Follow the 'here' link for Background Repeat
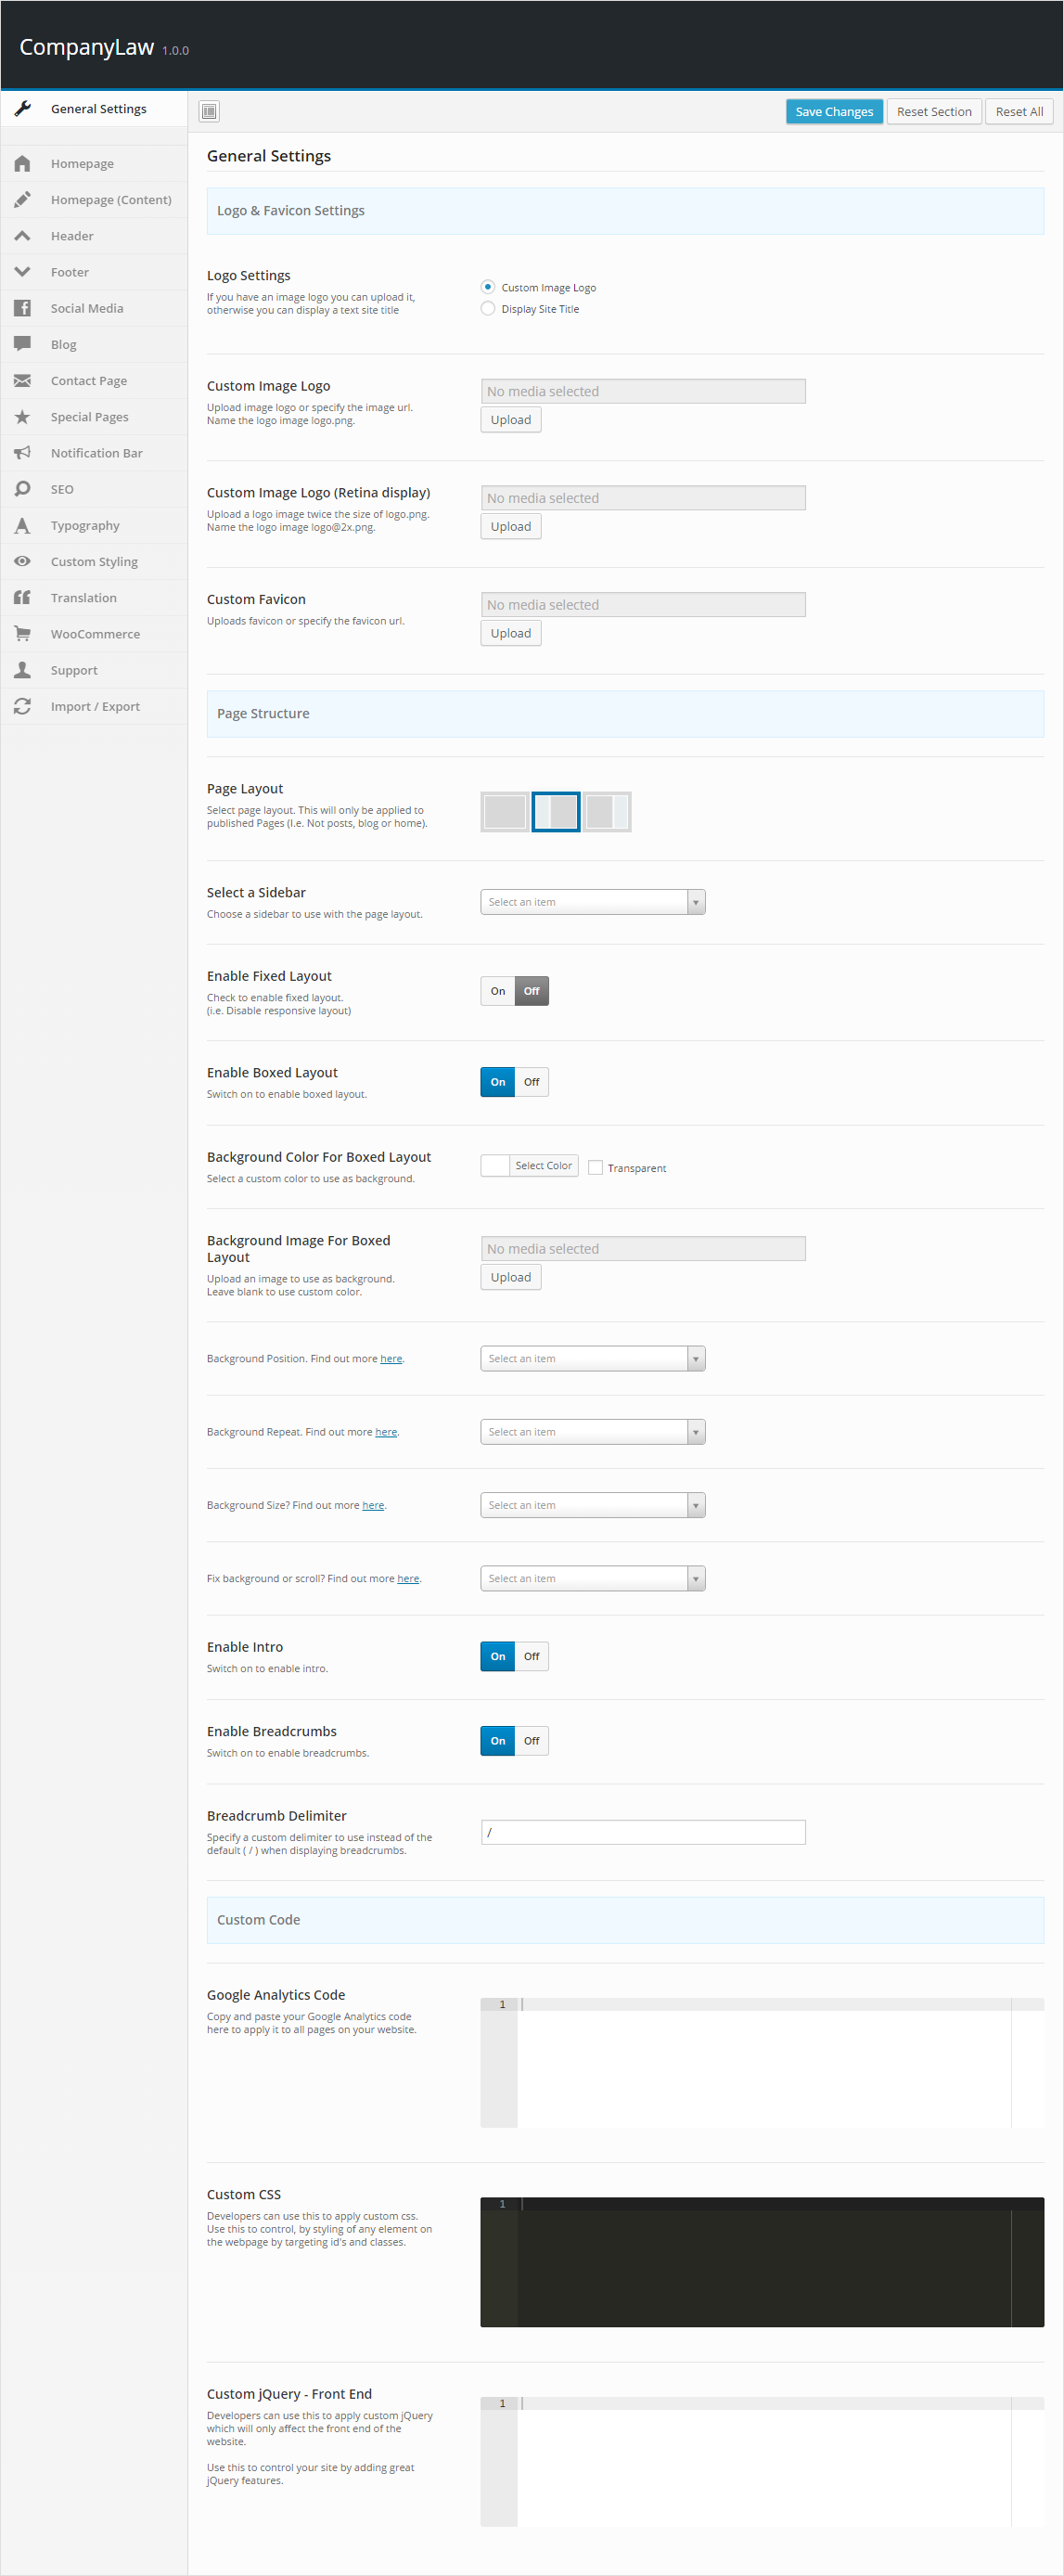The height and width of the screenshot is (2576, 1064). (x=386, y=1432)
